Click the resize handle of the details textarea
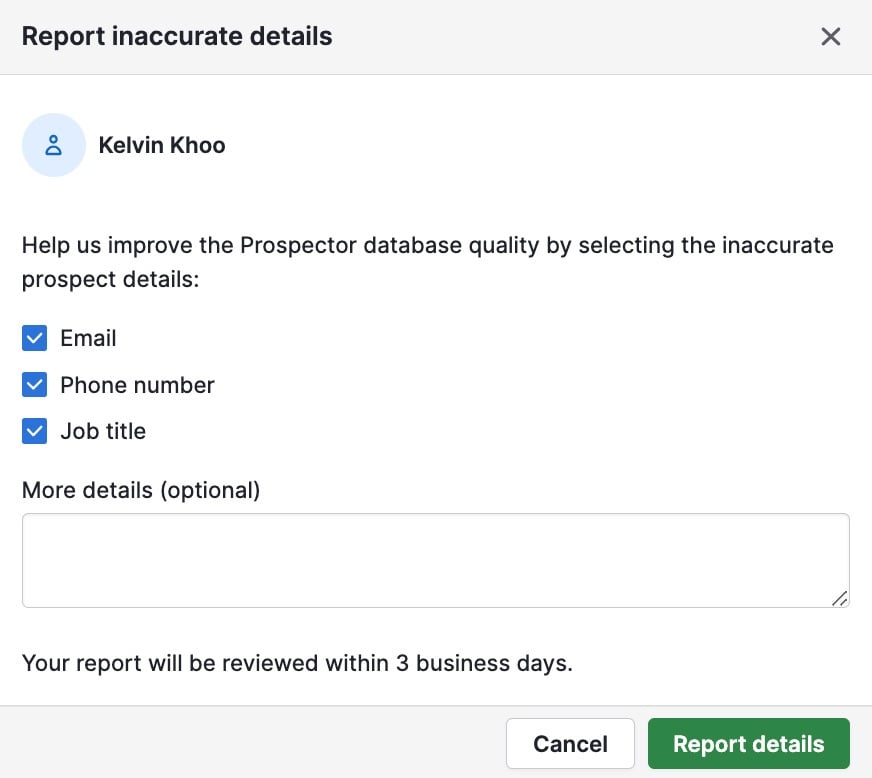 coord(840,599)
